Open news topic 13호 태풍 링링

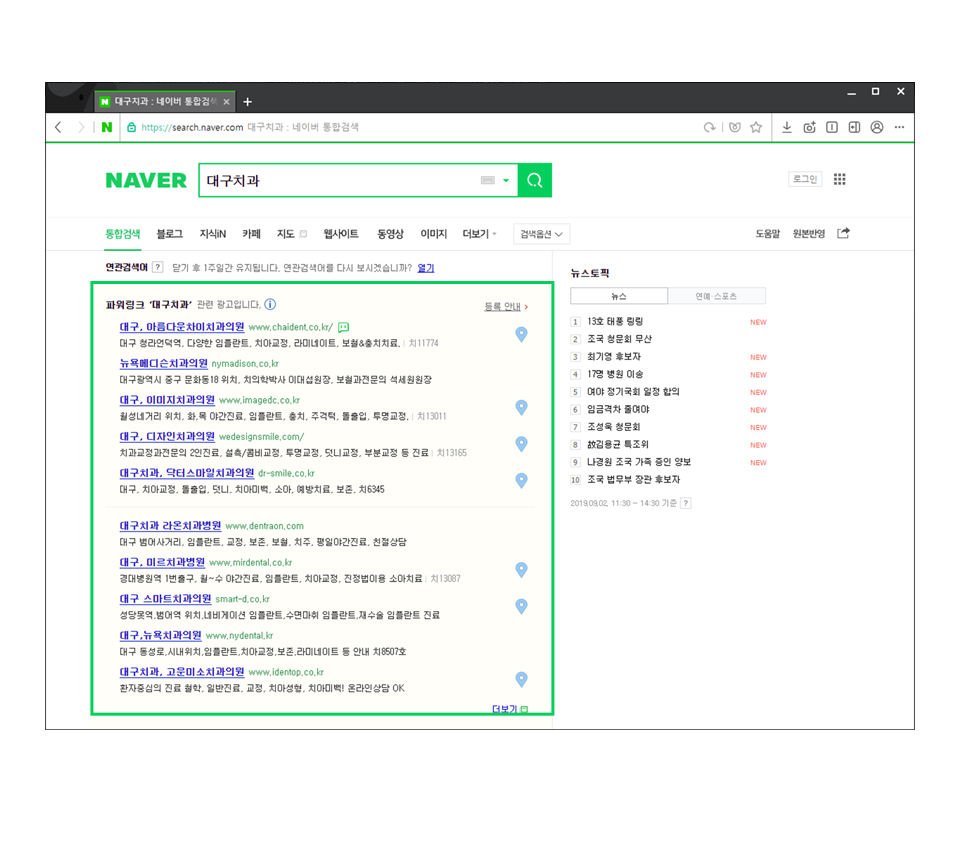(x=615, y=321)
